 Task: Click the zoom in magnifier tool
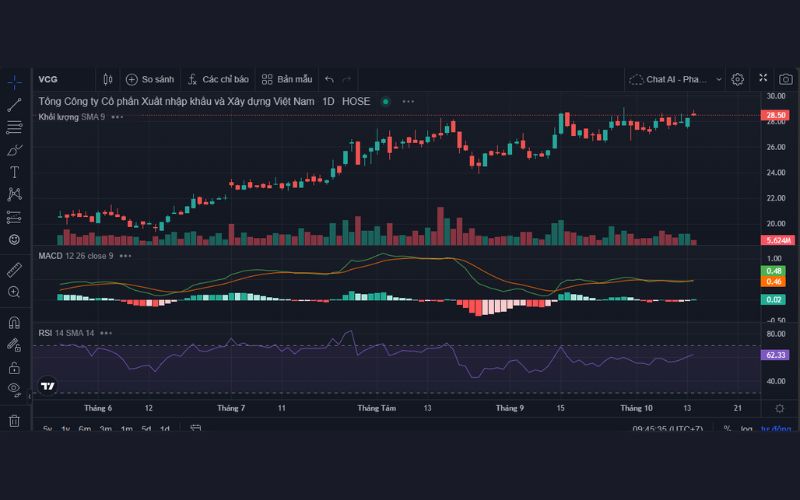14,292
